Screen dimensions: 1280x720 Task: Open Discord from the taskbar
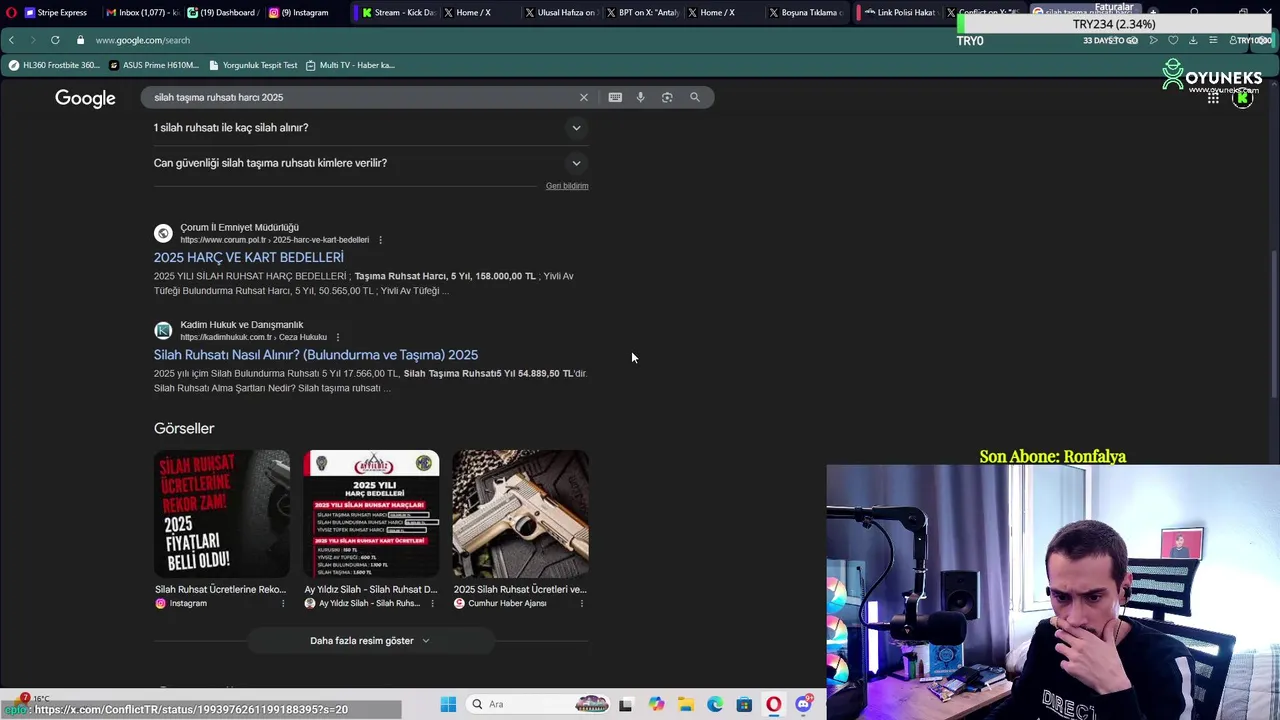click(804, 704)
